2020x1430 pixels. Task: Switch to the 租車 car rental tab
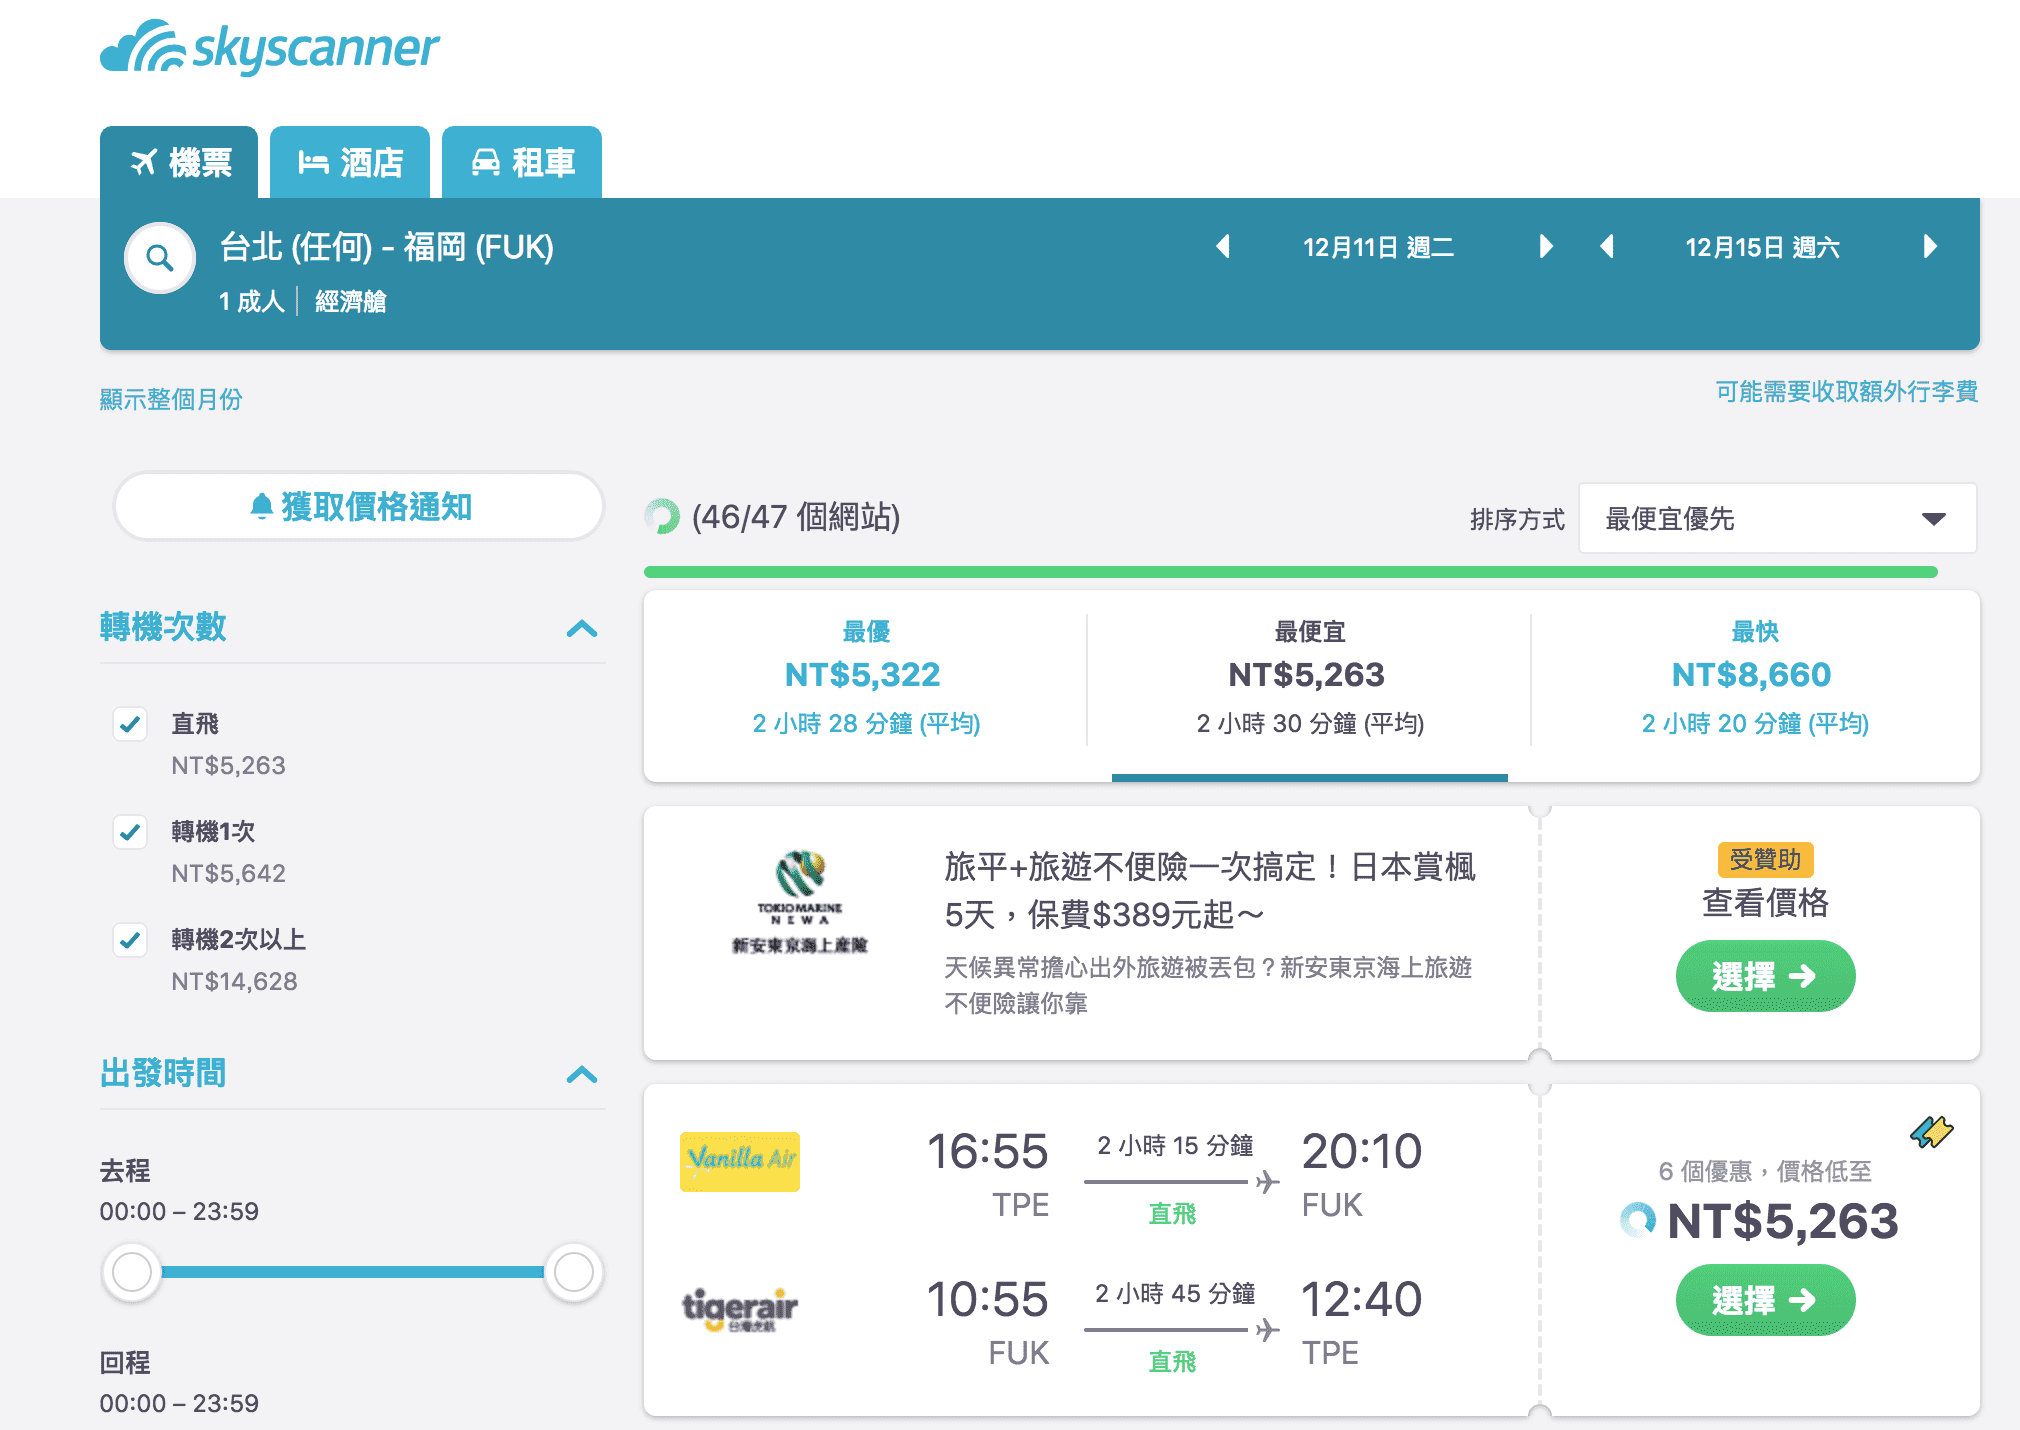pos(522,162)
